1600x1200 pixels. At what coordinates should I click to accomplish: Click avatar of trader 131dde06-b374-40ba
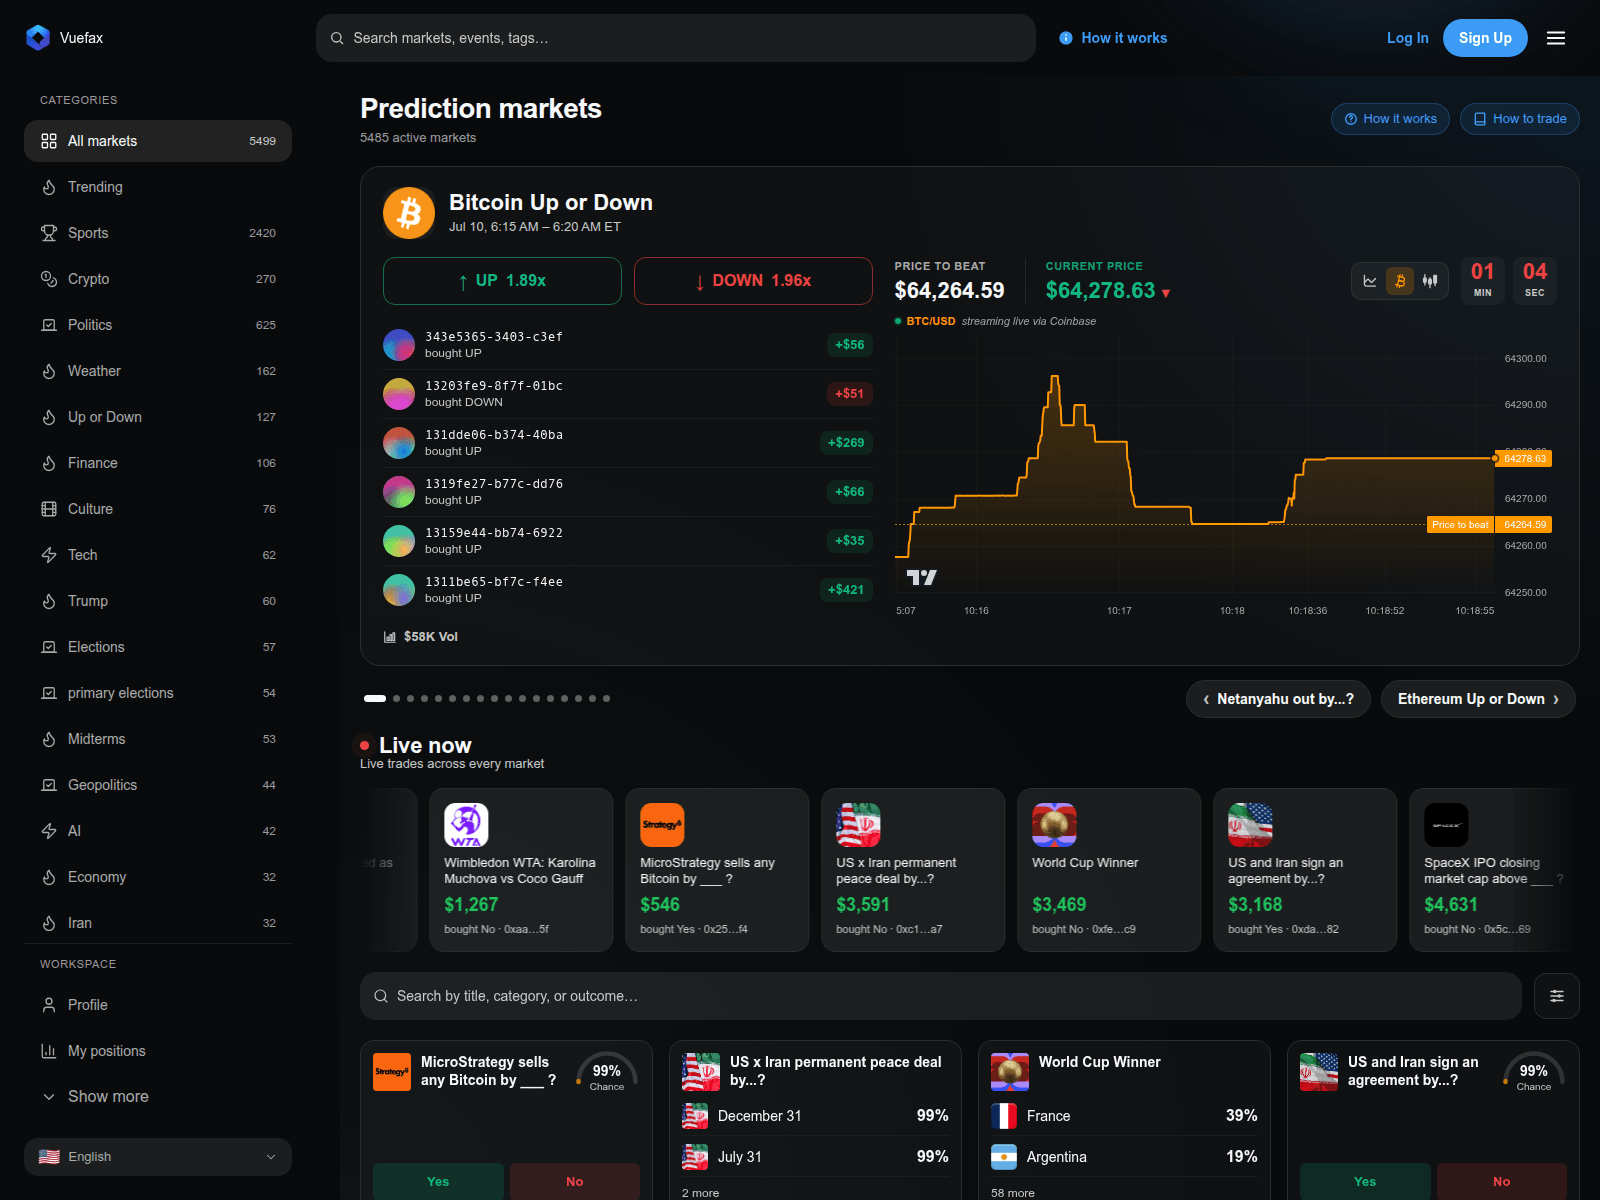click(x=399, y=443)
